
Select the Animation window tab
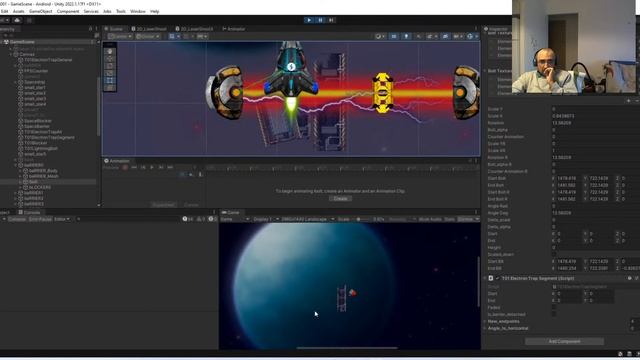pos(117,161)
